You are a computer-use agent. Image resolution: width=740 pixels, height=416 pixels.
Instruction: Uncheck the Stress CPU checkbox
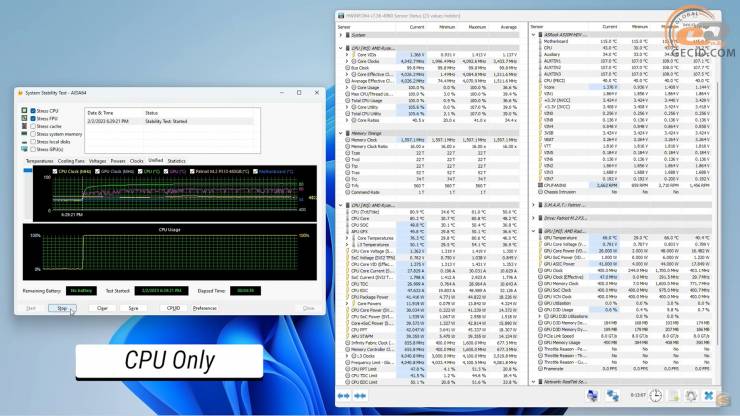pyautogui.click(x=33, y=110)
